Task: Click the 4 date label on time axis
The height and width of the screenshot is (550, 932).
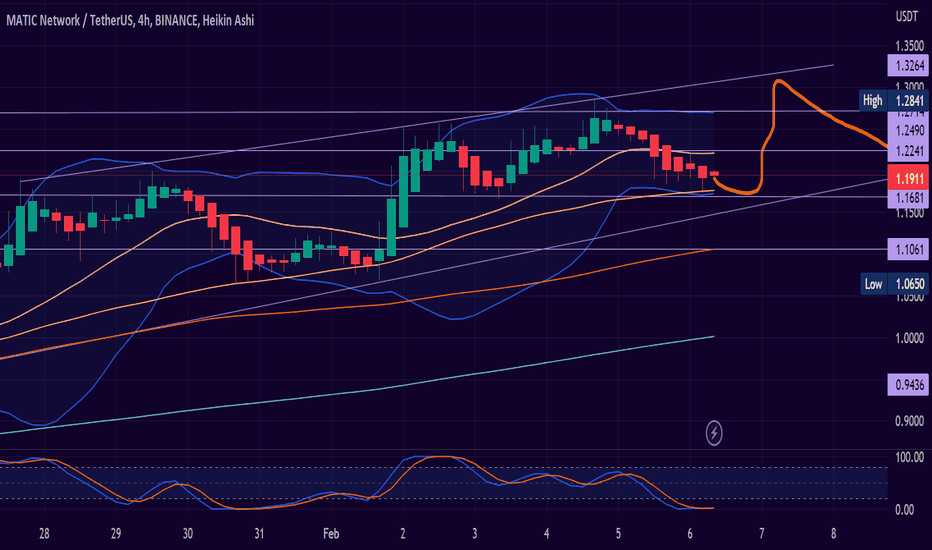Action: pyautogui.click(x=546, y=533)
